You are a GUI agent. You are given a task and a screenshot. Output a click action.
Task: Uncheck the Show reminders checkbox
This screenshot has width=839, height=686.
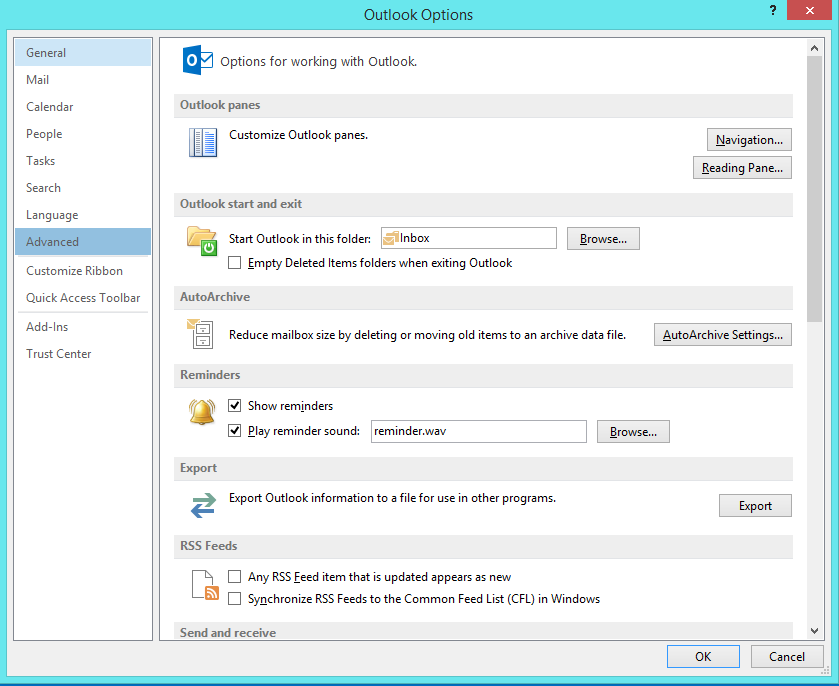pyautogui.click(x=235, y=406)
